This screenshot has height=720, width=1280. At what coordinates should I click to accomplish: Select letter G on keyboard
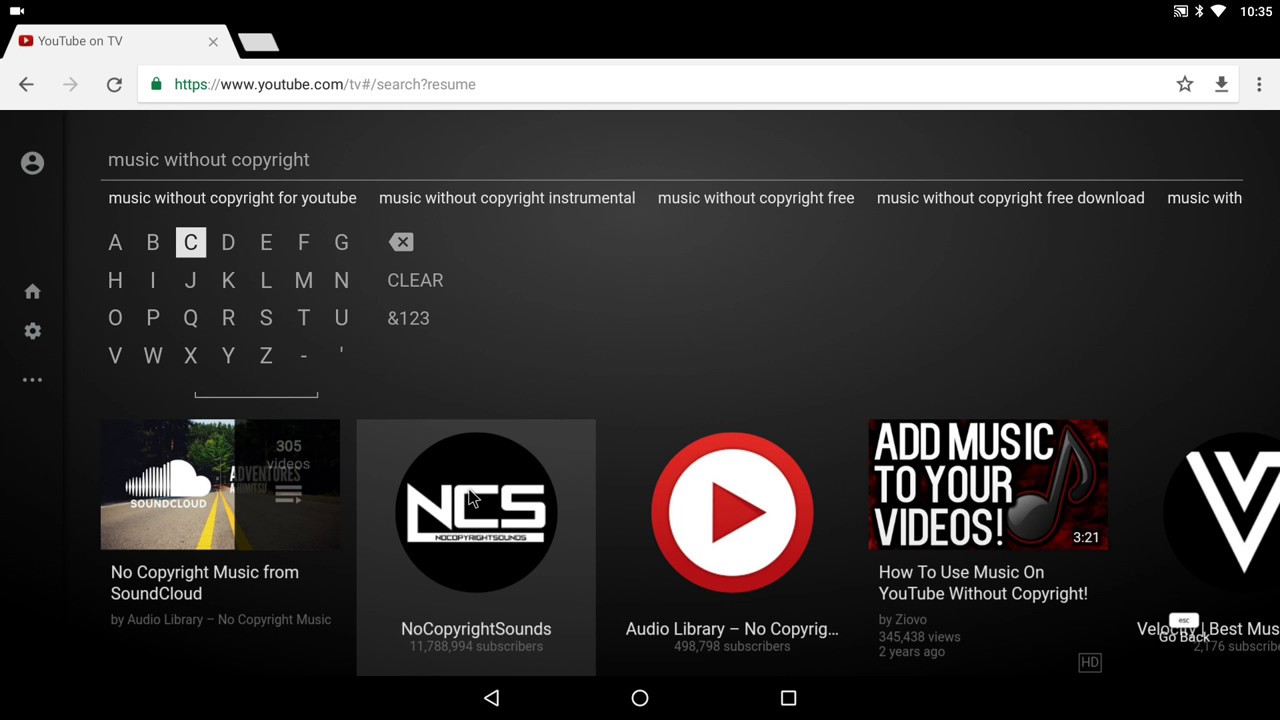coord(341,242)
